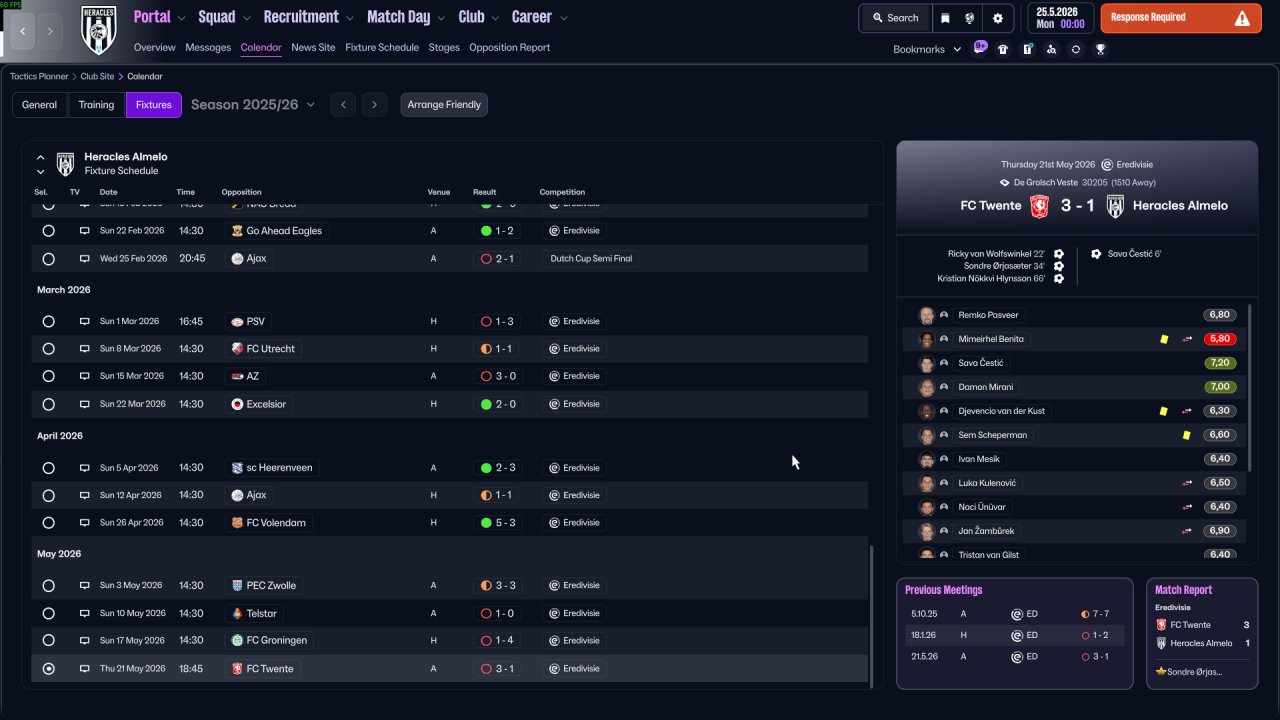Screen dimensions: 1280x720
Task: Open the Season 2025/26 dropdown
Action: coord(253,105)
